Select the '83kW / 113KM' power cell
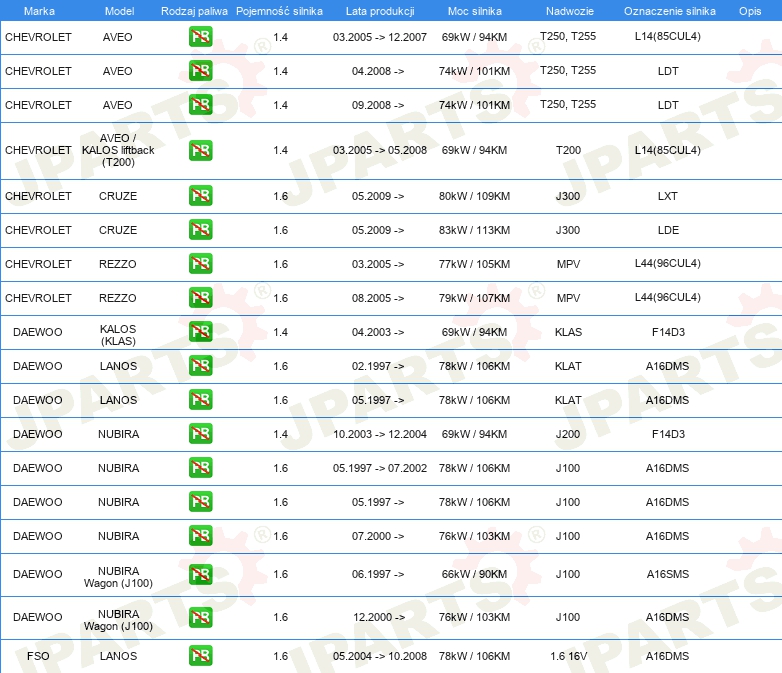The width and height of the screenshot is (782, 673). click(x=474, y=230)
